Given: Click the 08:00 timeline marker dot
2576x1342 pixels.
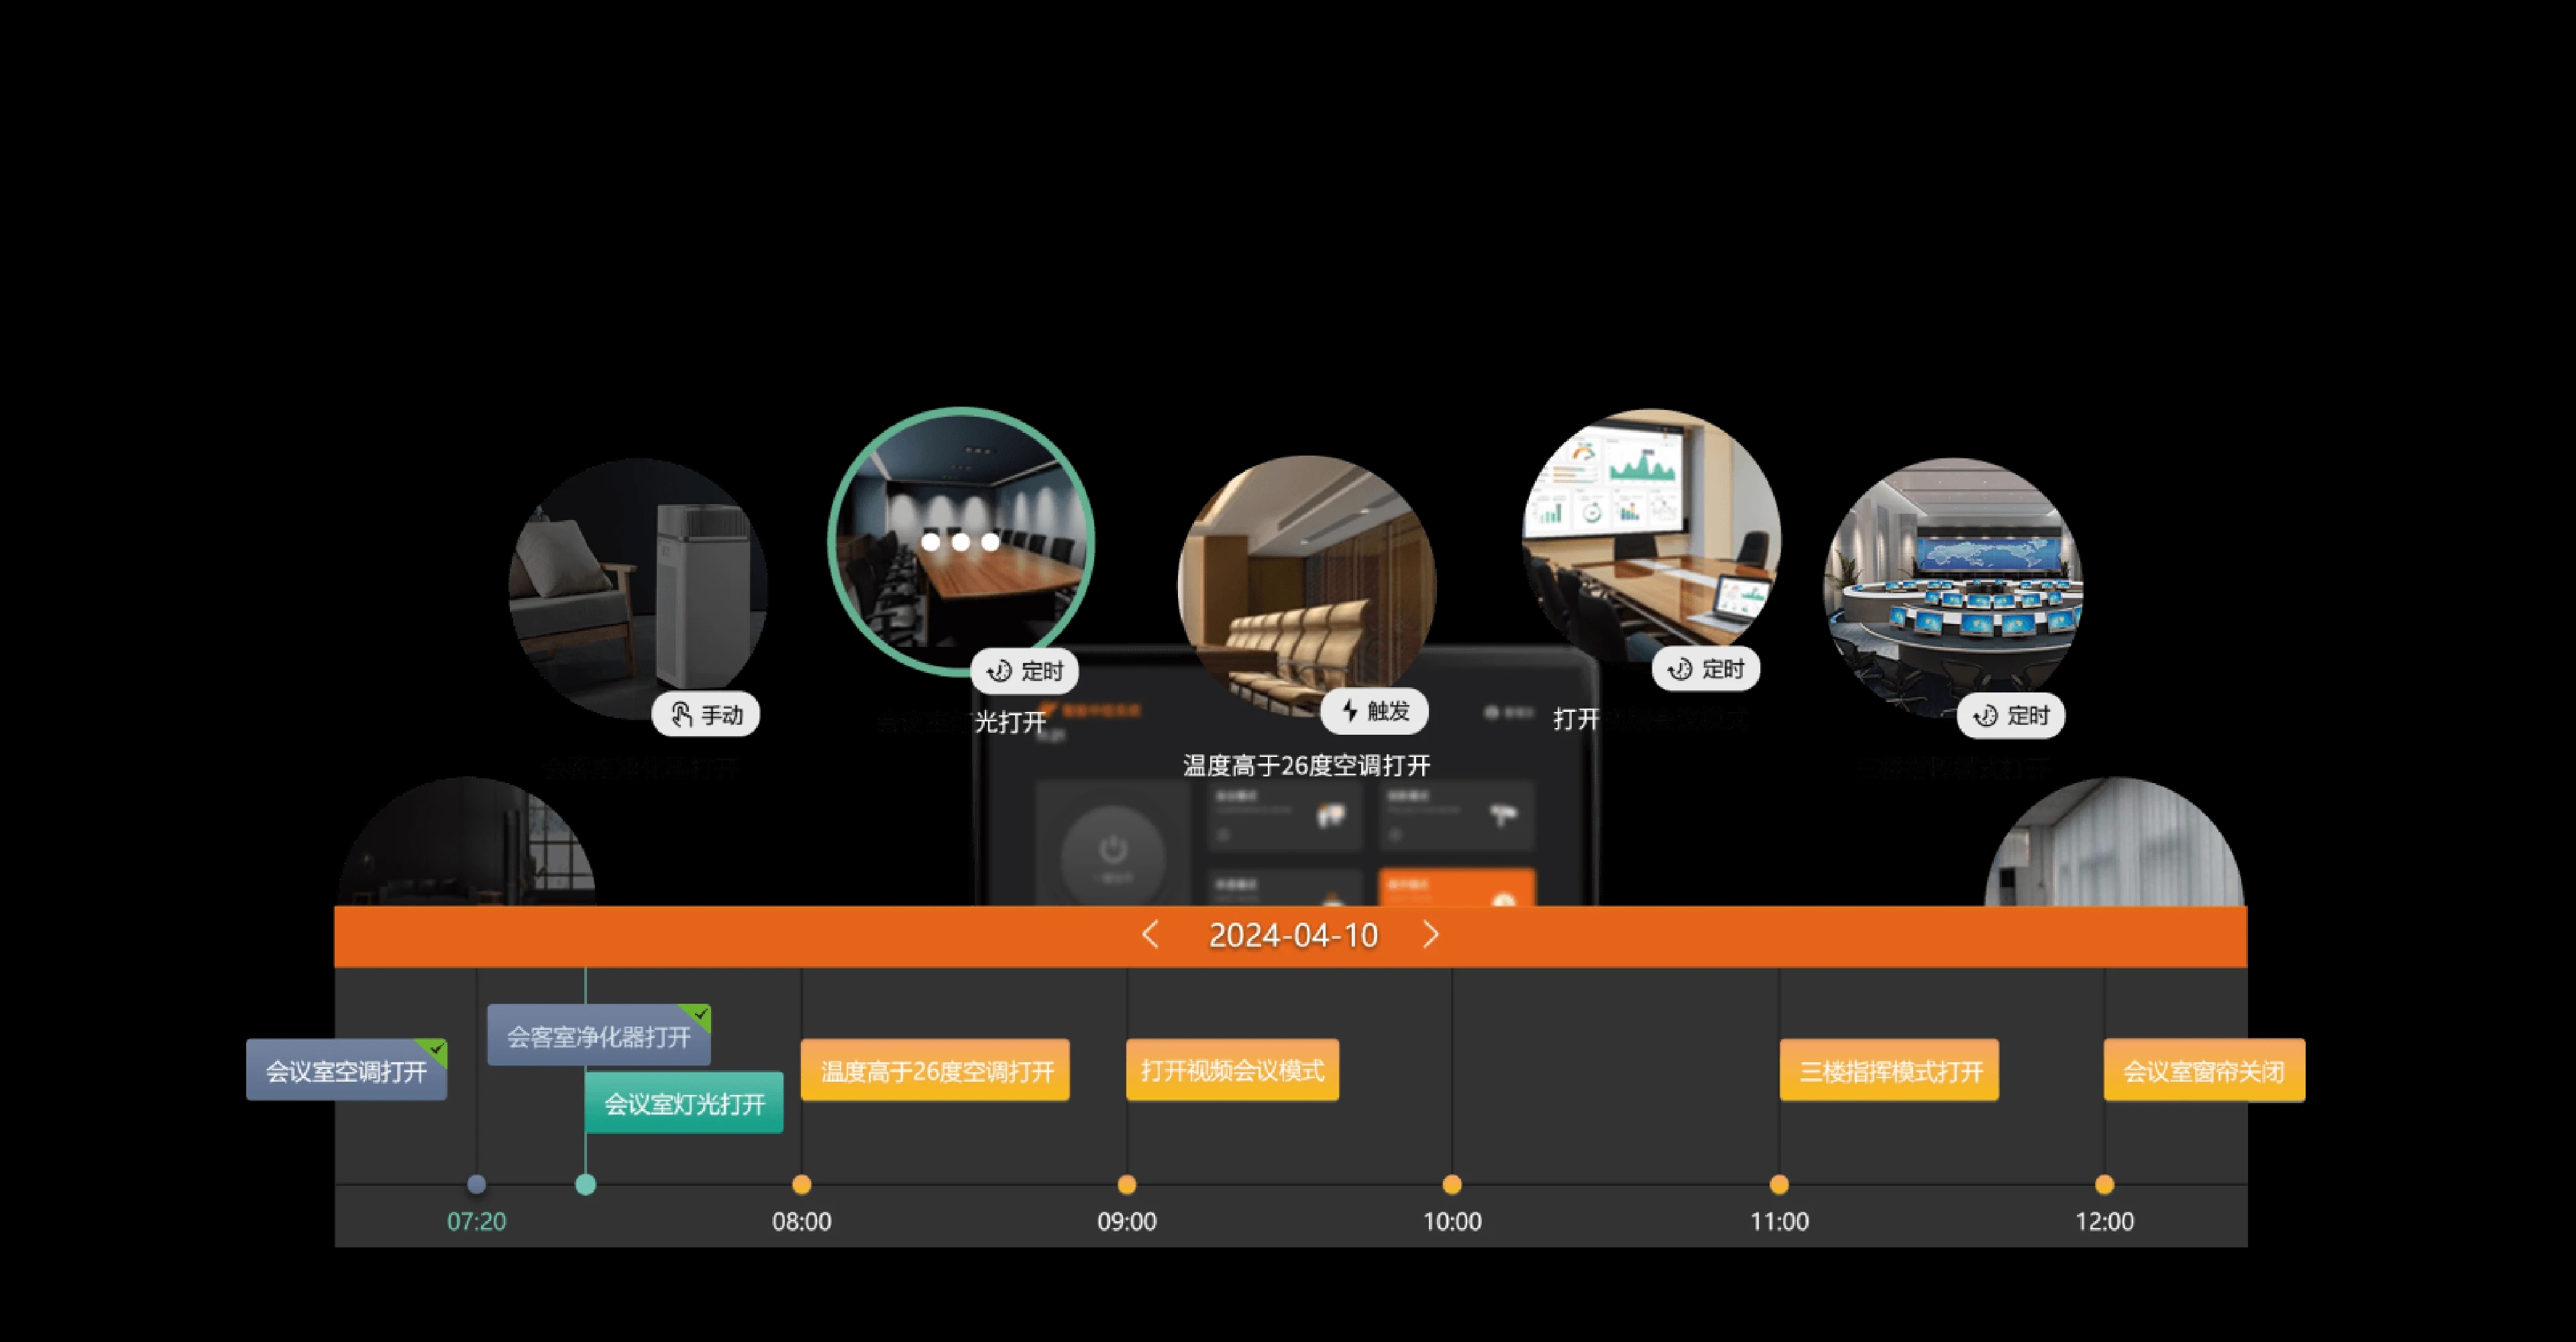Looking at the screenshot, I should [x=802, y=1185].
